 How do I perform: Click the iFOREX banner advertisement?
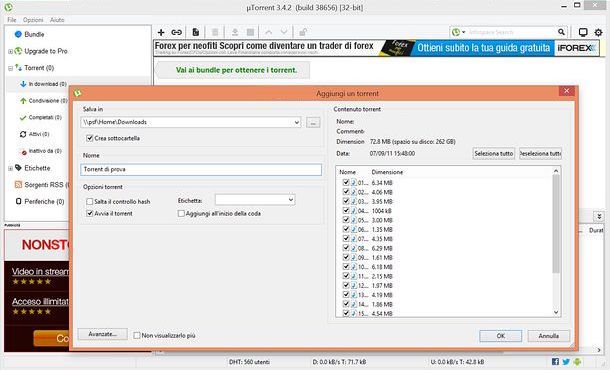(x=376, y=48)
